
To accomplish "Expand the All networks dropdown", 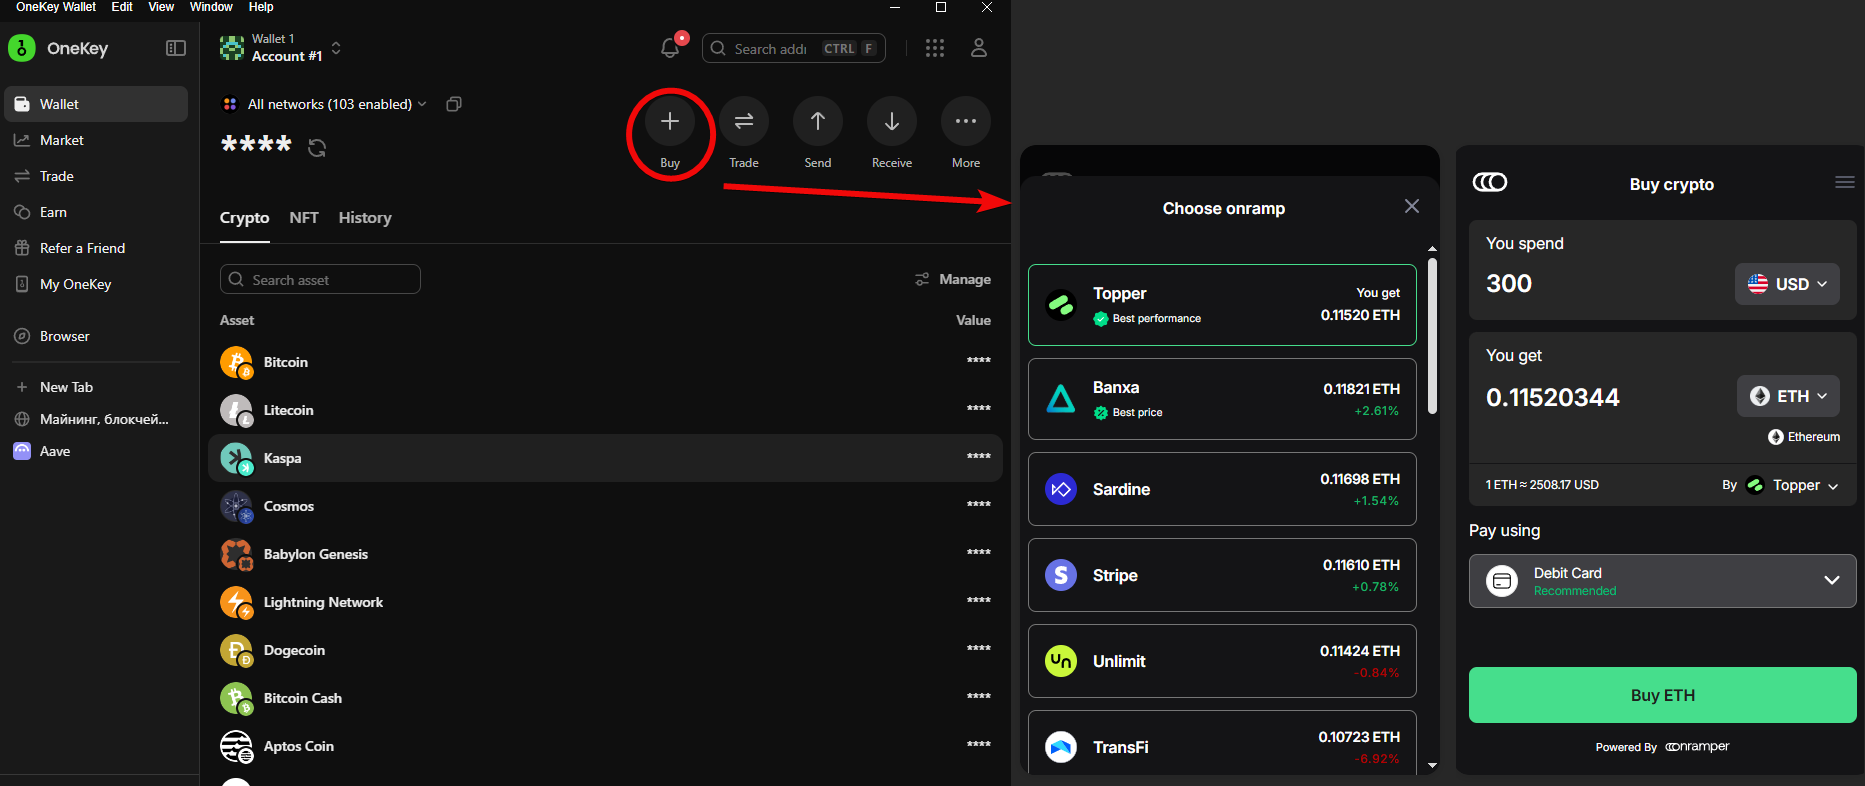I will click(x=326, y=104).
